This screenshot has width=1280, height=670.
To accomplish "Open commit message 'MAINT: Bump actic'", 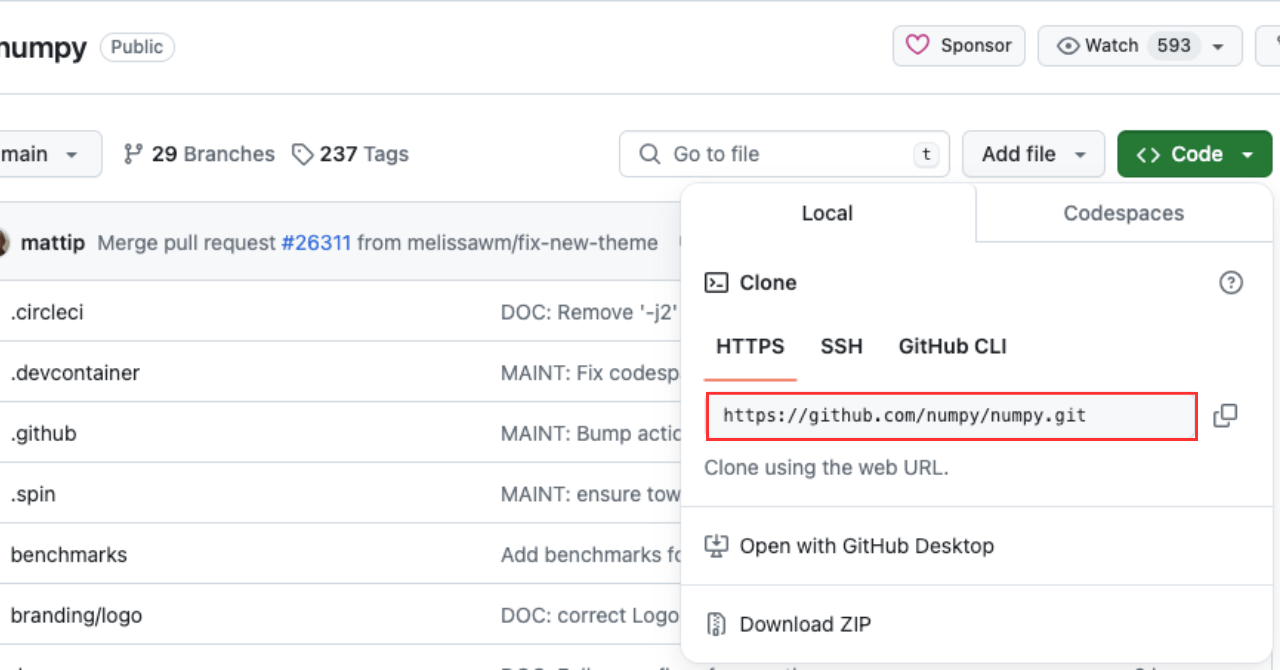I will [x=590, y=434].
